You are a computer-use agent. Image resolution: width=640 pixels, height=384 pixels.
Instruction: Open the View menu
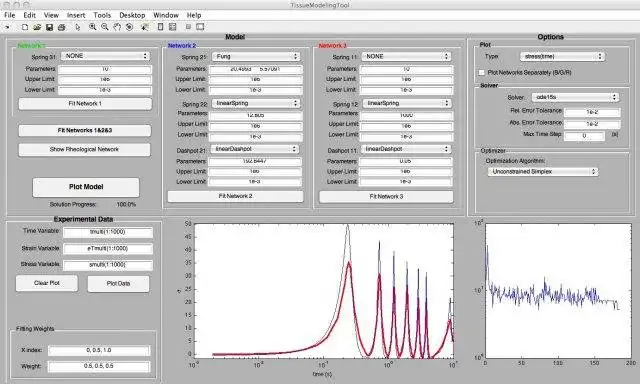click(51, 15)
